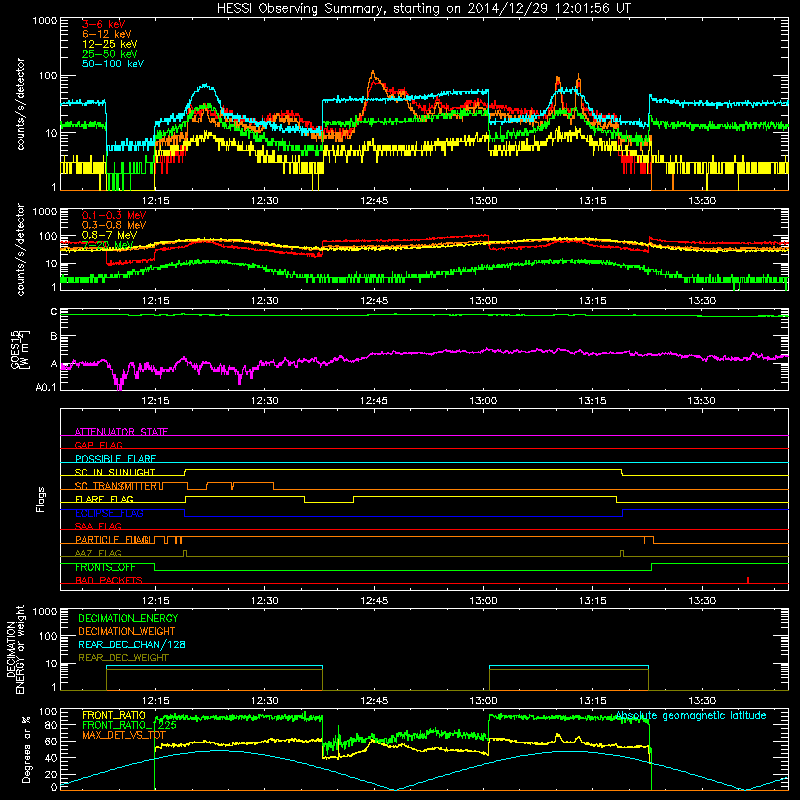The height and width of the screenshot is (800, 800).
Task: Click the DECIMATION ENERGY or weight axis title
Action: (x=15, y=649)
